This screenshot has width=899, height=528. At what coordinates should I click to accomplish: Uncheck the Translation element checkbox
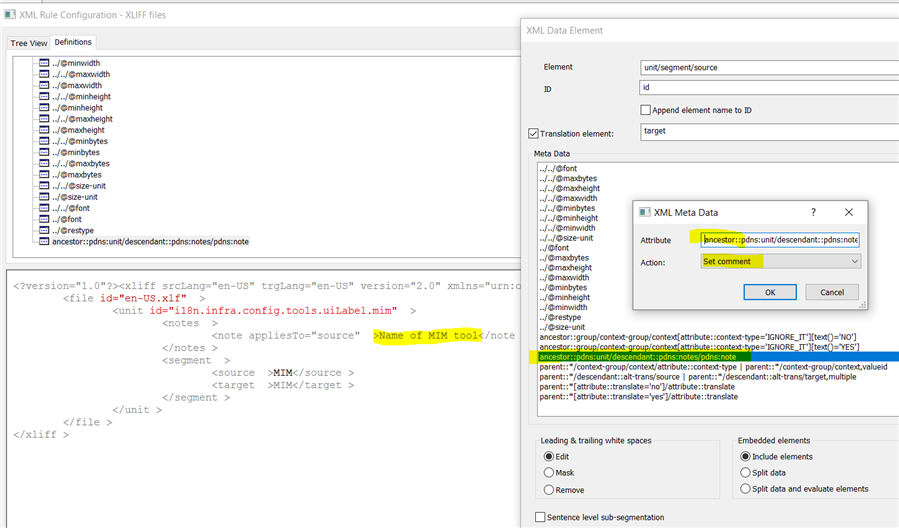click(533, 134)
